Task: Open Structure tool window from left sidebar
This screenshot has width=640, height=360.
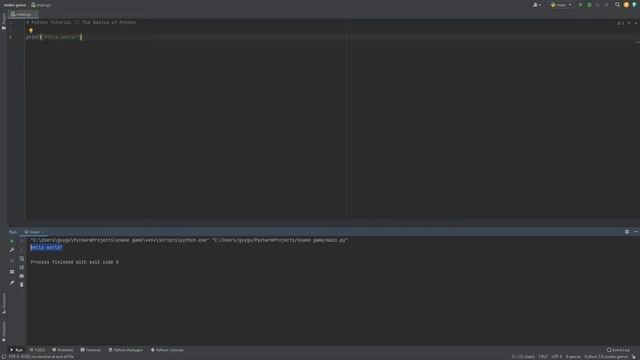Action: tap(4, 303)
